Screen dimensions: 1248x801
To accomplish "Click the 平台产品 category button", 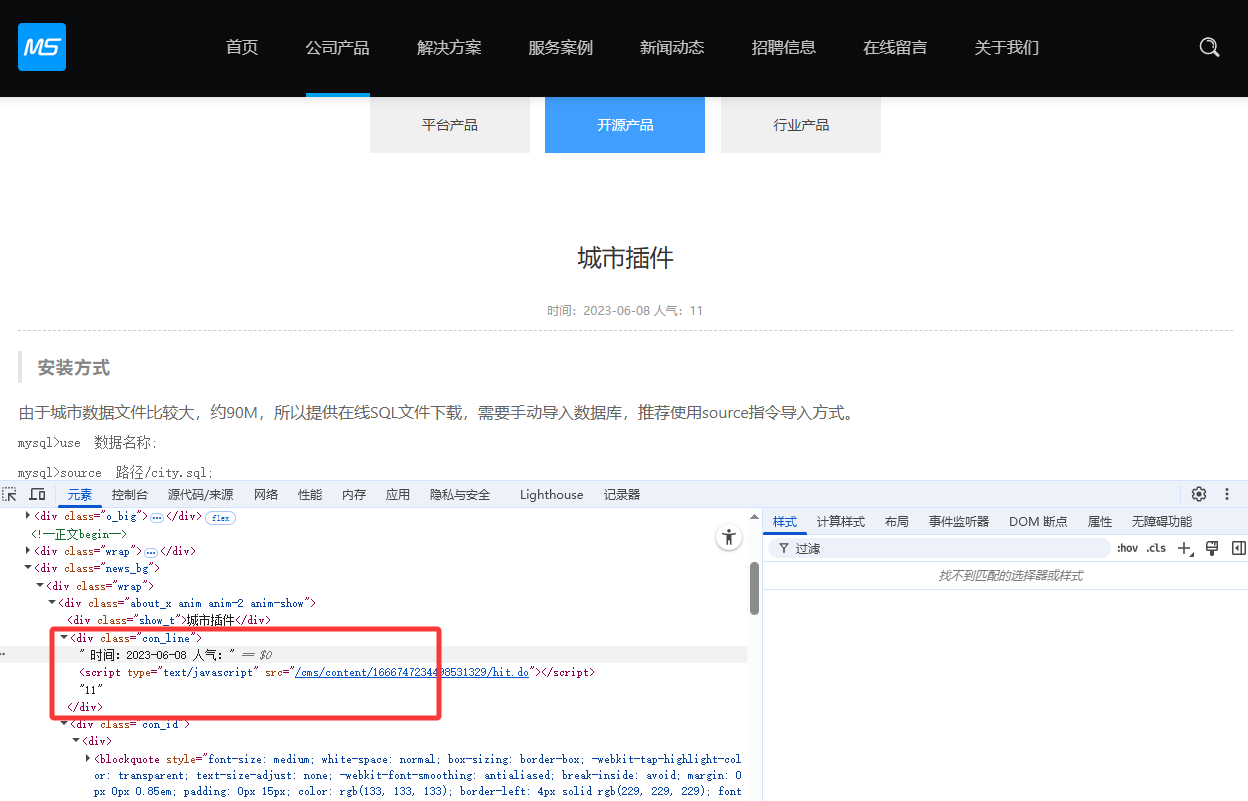I will (x=450, y=125).
